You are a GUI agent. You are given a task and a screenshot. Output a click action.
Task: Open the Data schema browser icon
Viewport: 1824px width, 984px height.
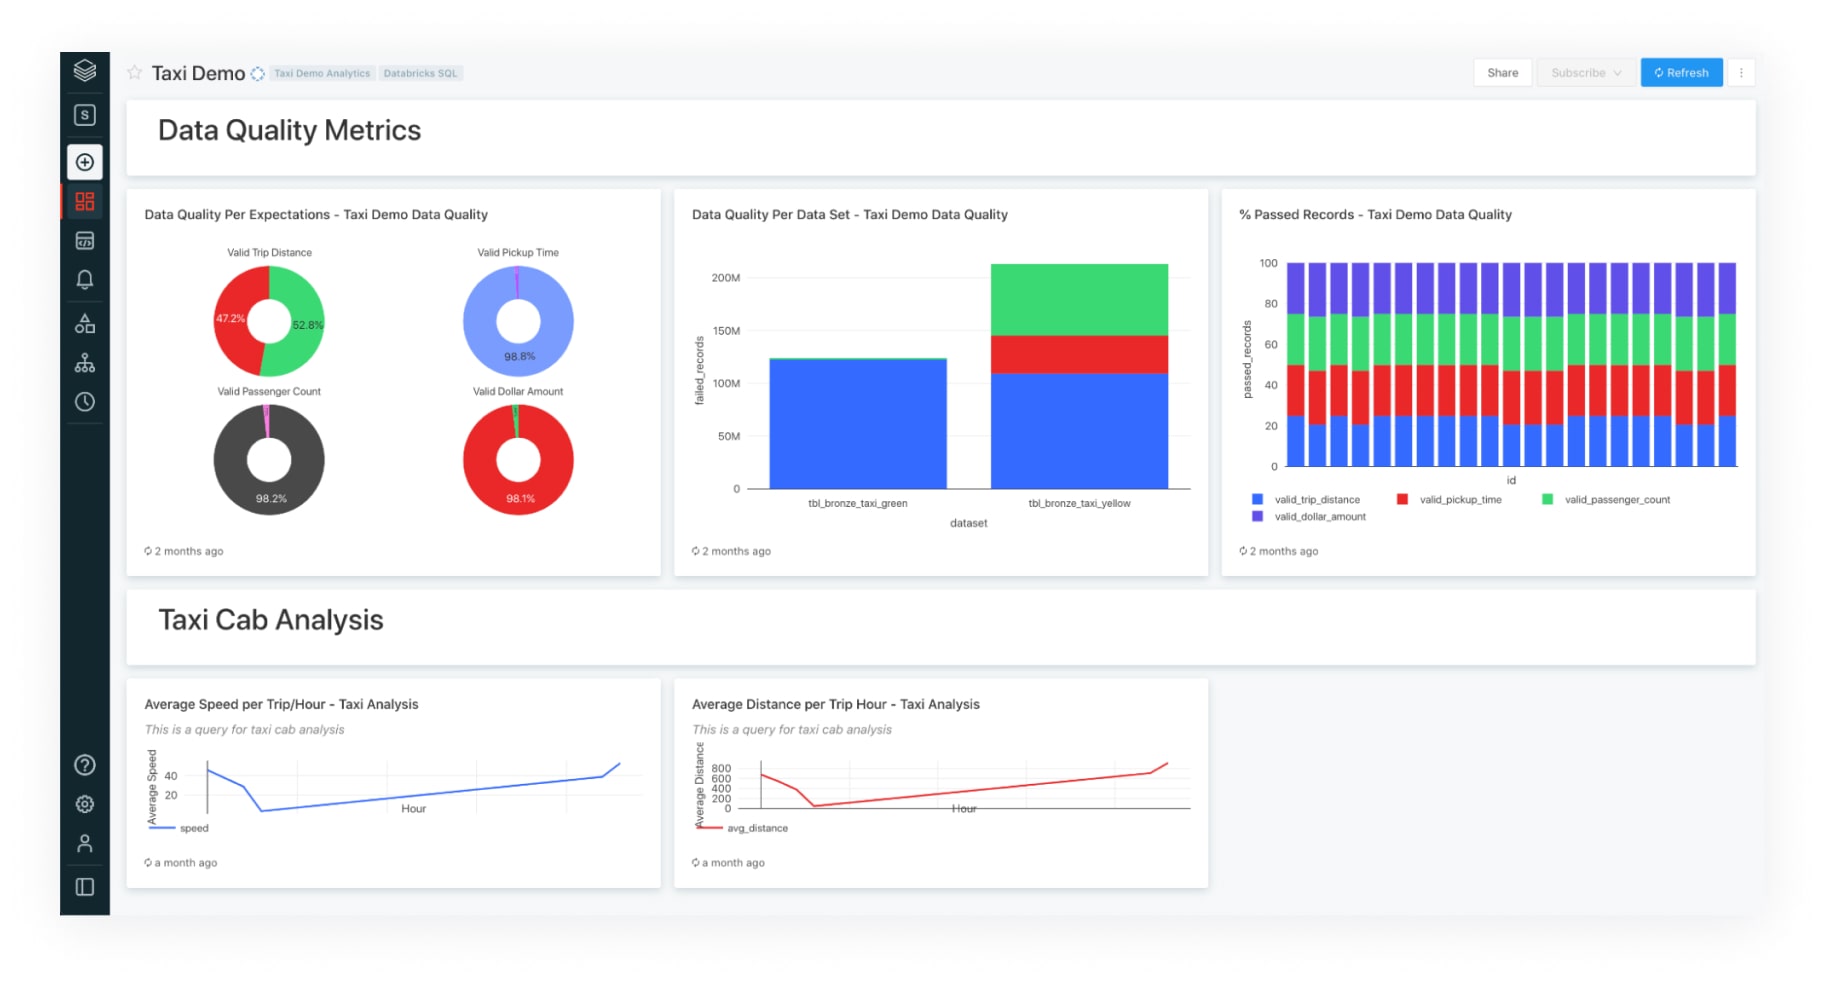(85, 322)
